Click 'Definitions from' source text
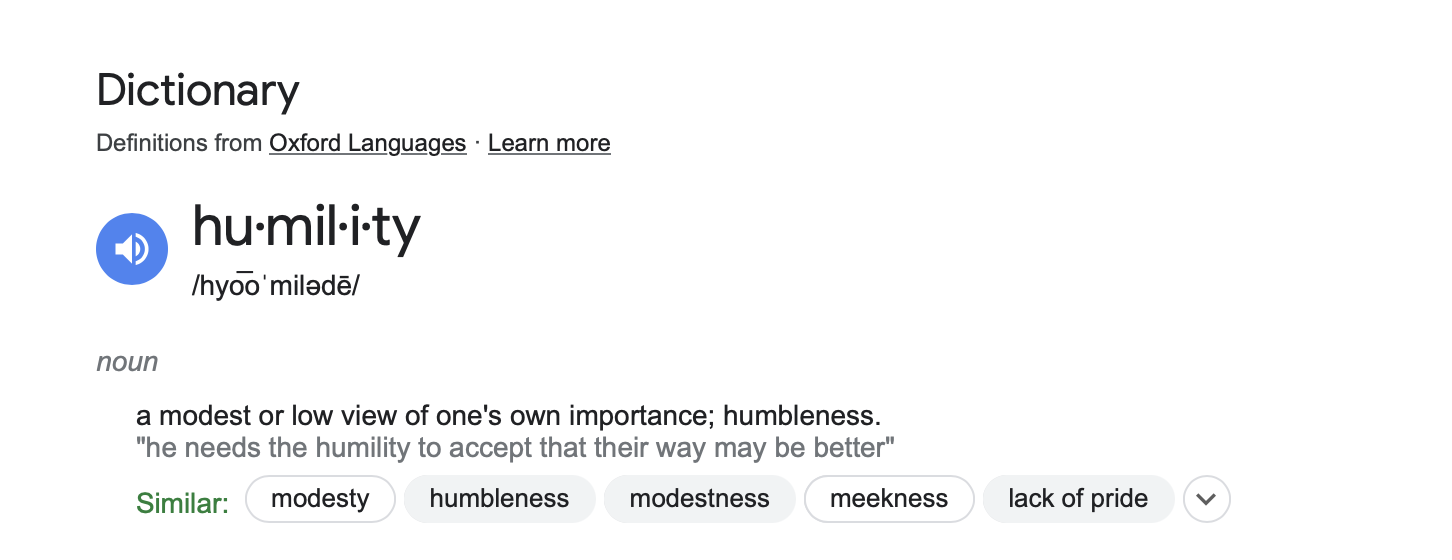 (x=180, y=143)
